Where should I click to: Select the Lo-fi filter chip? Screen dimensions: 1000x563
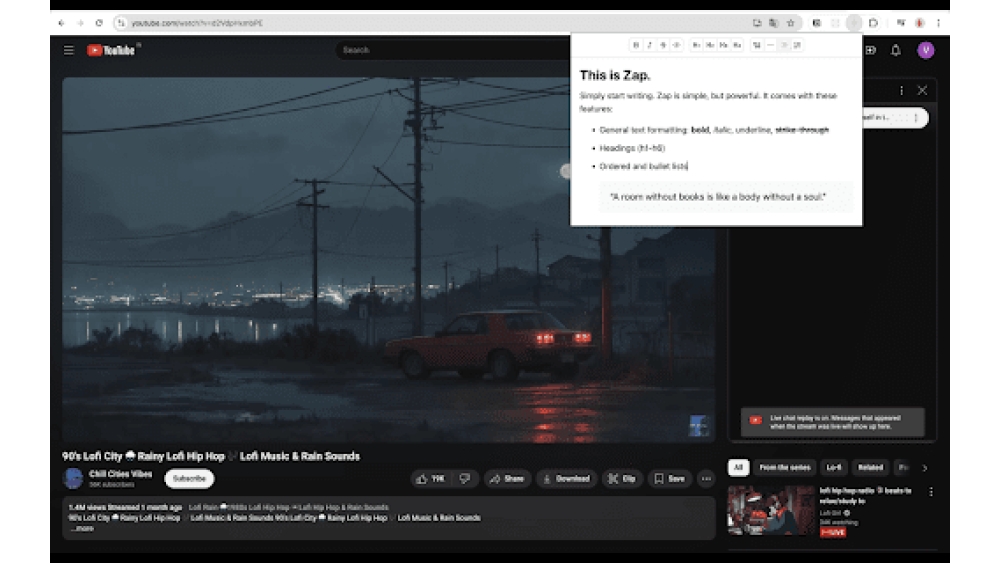(834, 467)
